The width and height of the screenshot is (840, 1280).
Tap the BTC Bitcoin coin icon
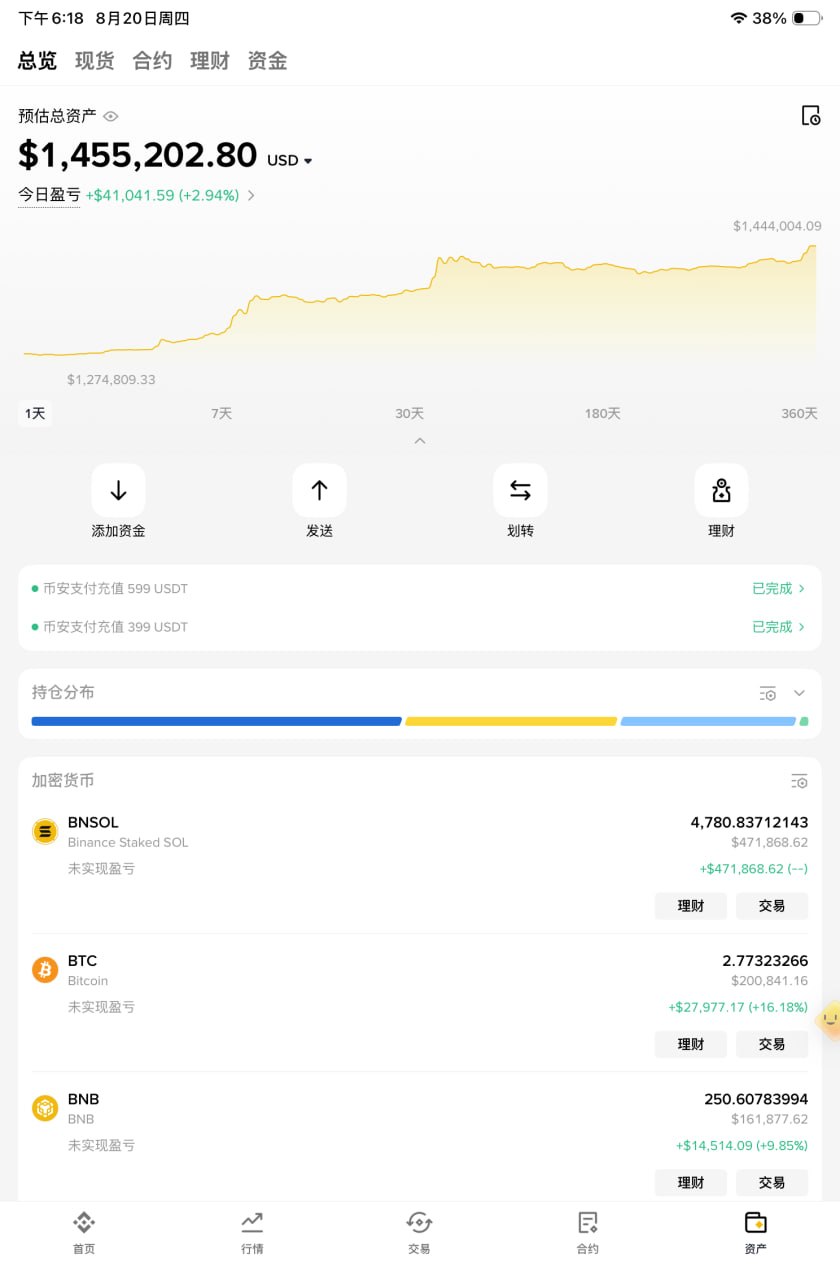45,969
